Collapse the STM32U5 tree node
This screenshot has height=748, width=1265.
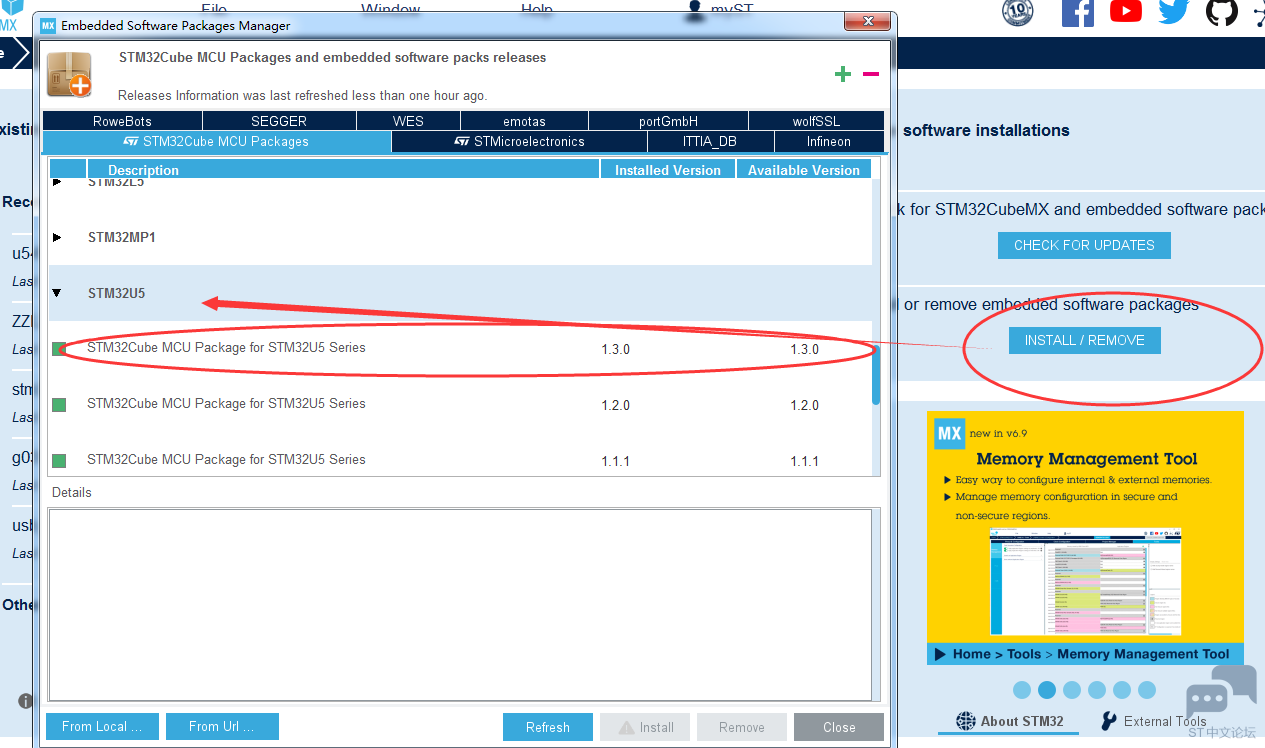click(57, 293)
